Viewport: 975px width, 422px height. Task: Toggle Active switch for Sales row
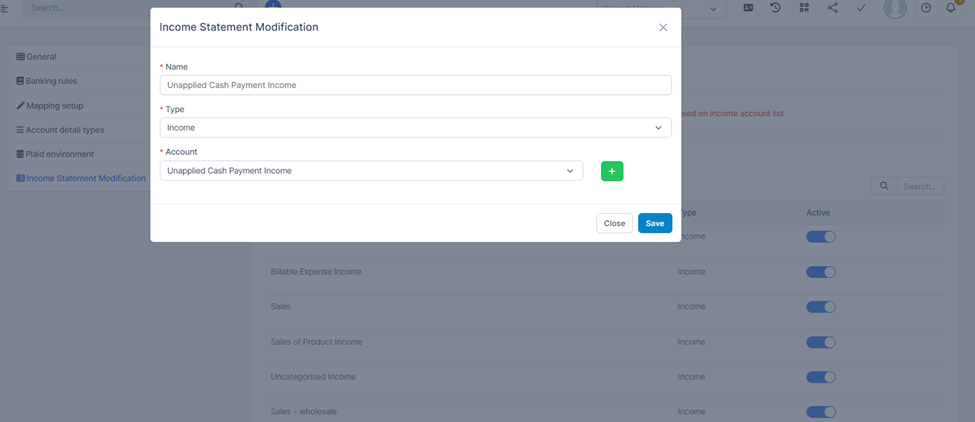tap(821, 307)
